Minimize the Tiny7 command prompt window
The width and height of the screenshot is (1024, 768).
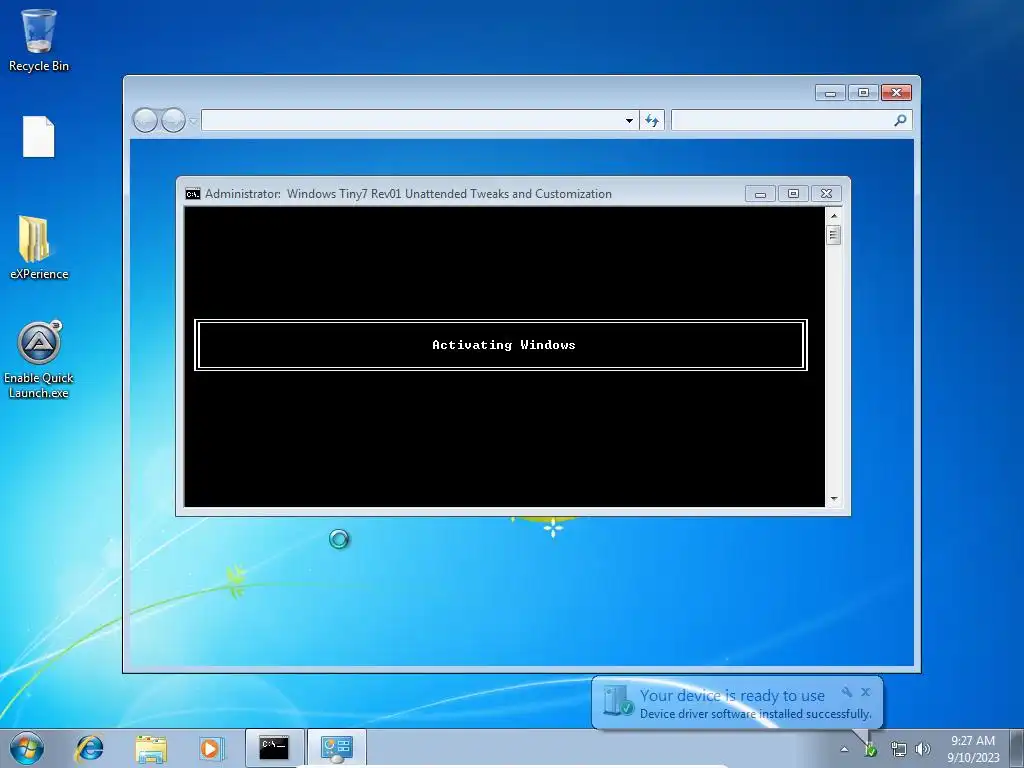760,194
